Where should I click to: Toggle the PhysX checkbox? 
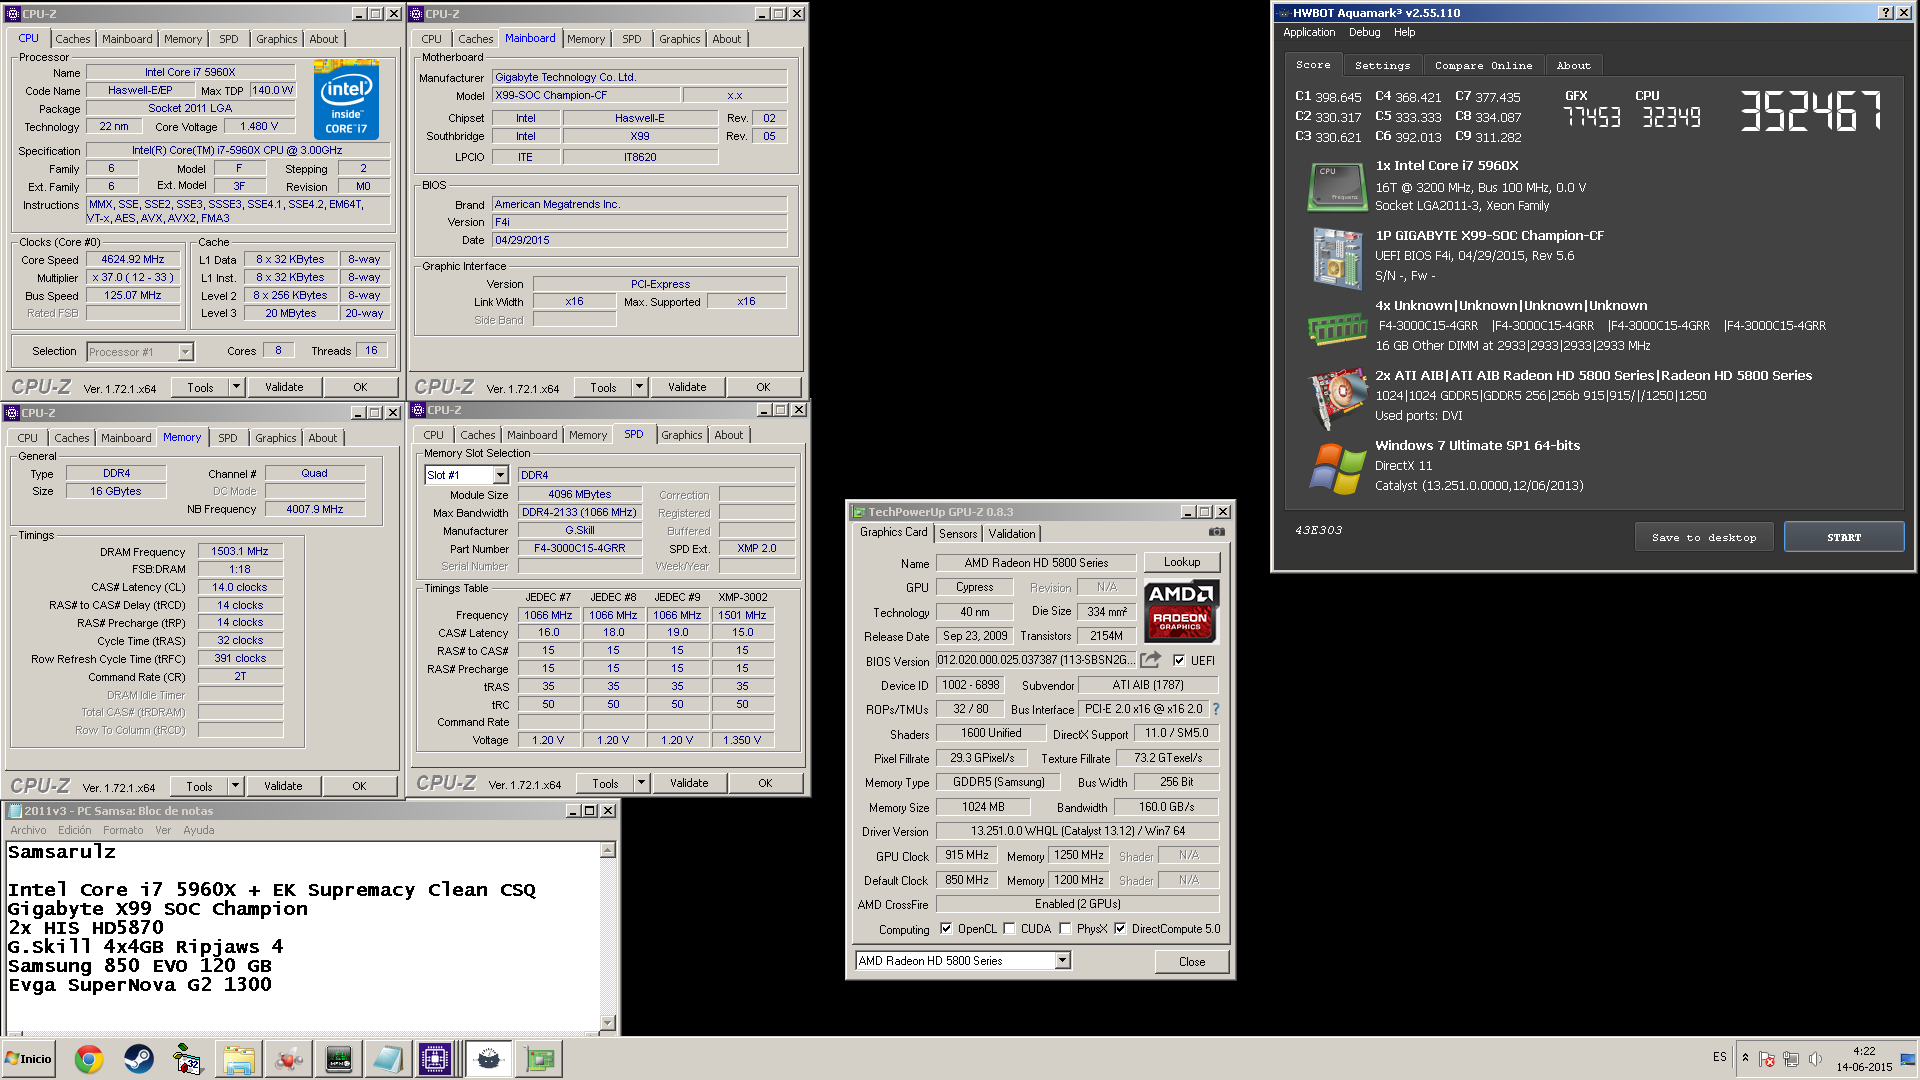pyautogui.click(x=1065, y=929)
